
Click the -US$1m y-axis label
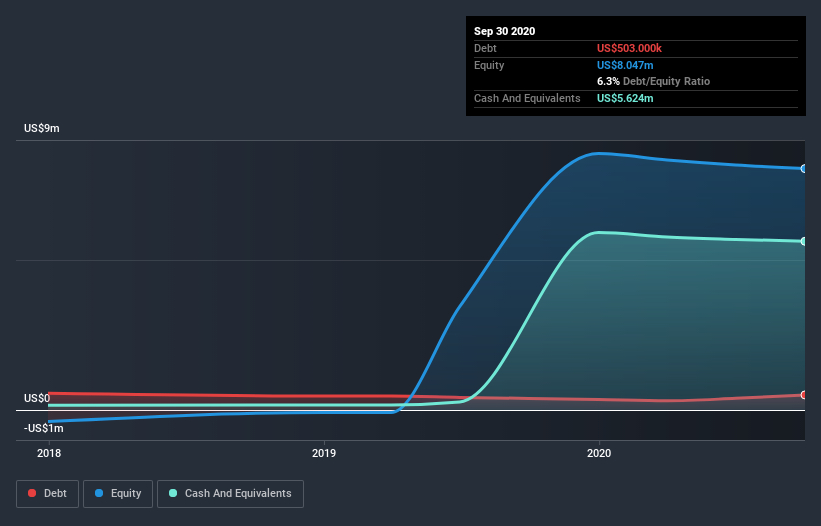[43, 428]
